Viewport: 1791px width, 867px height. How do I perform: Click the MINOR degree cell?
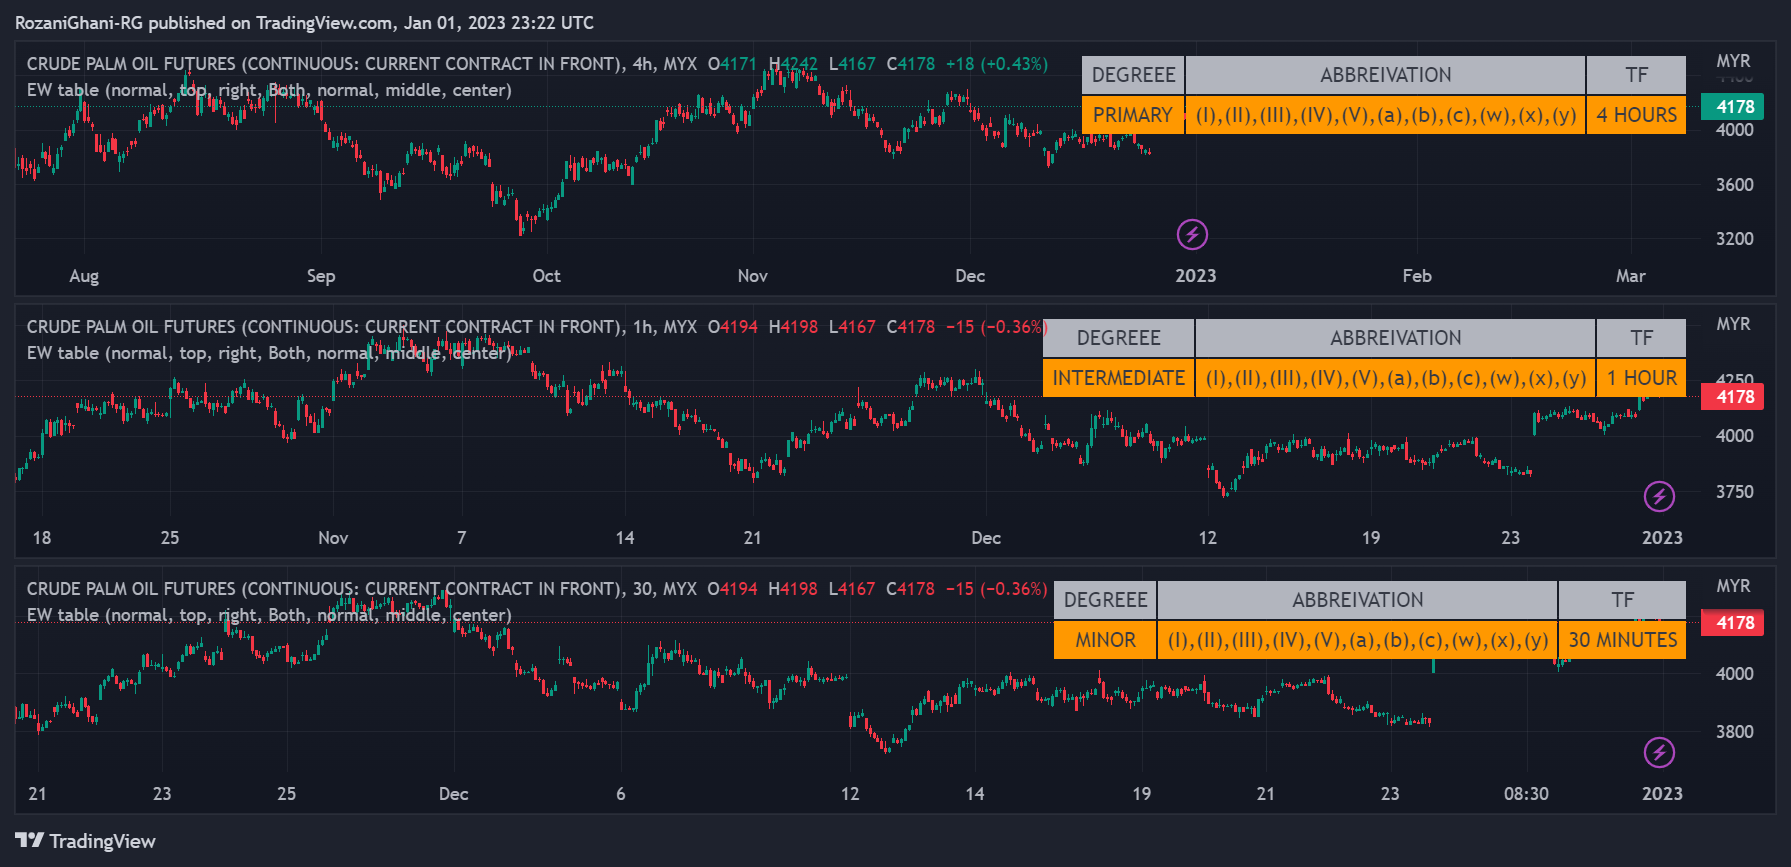pyautogui.click(x=1105, y=640)
